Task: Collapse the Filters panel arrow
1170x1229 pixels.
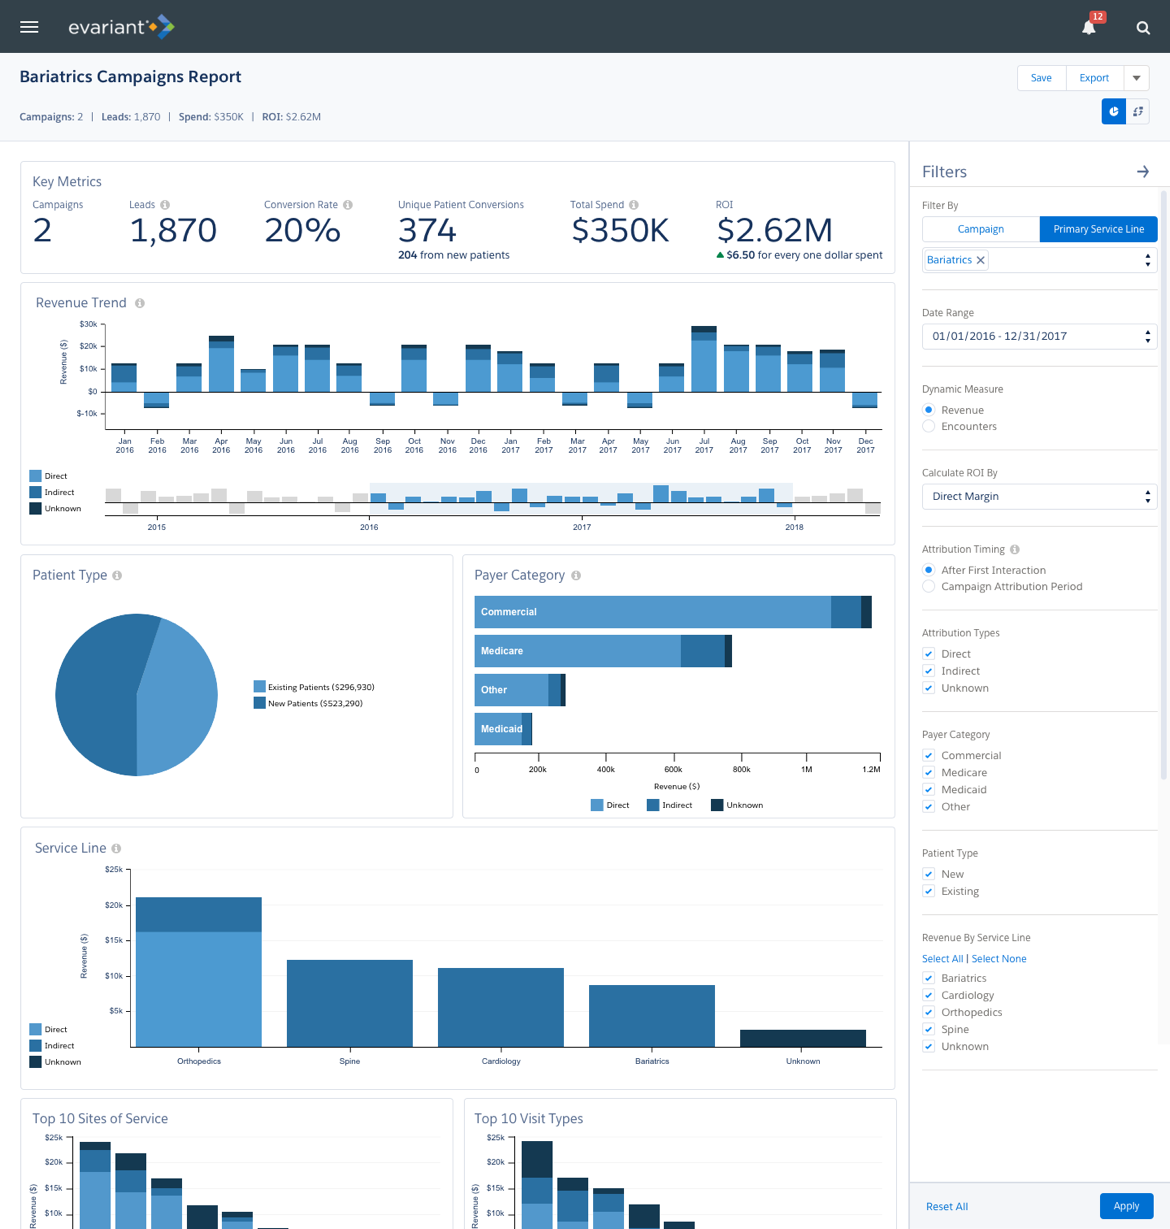Action: click(x=1143, y=172)
